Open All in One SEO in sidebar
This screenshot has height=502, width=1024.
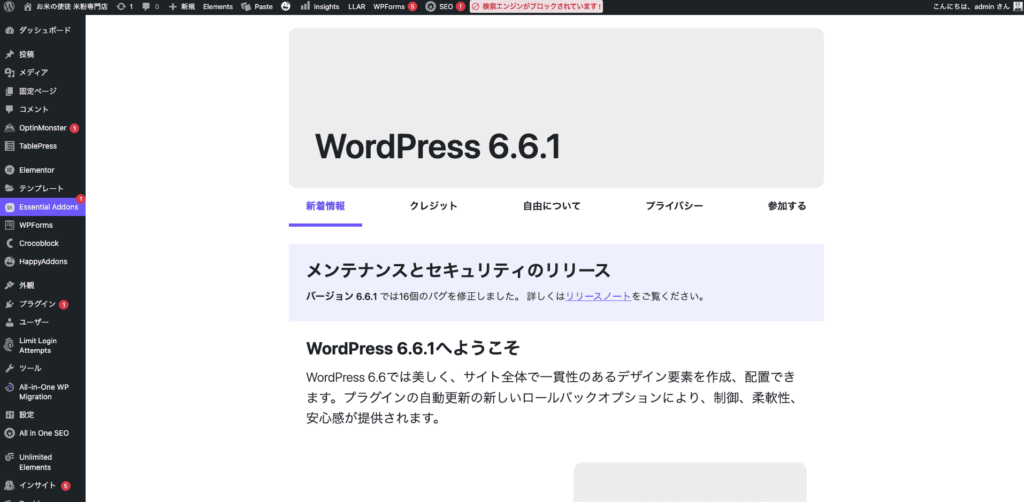click(42, 433)
